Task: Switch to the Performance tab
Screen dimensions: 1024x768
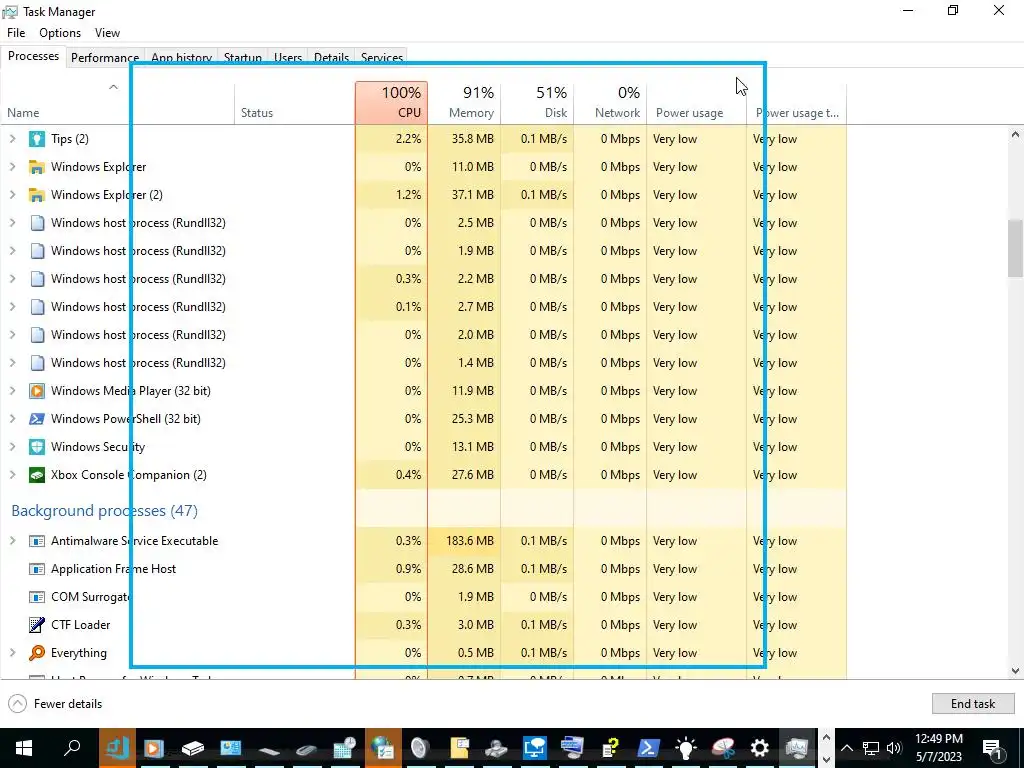Action: [104, 57]
